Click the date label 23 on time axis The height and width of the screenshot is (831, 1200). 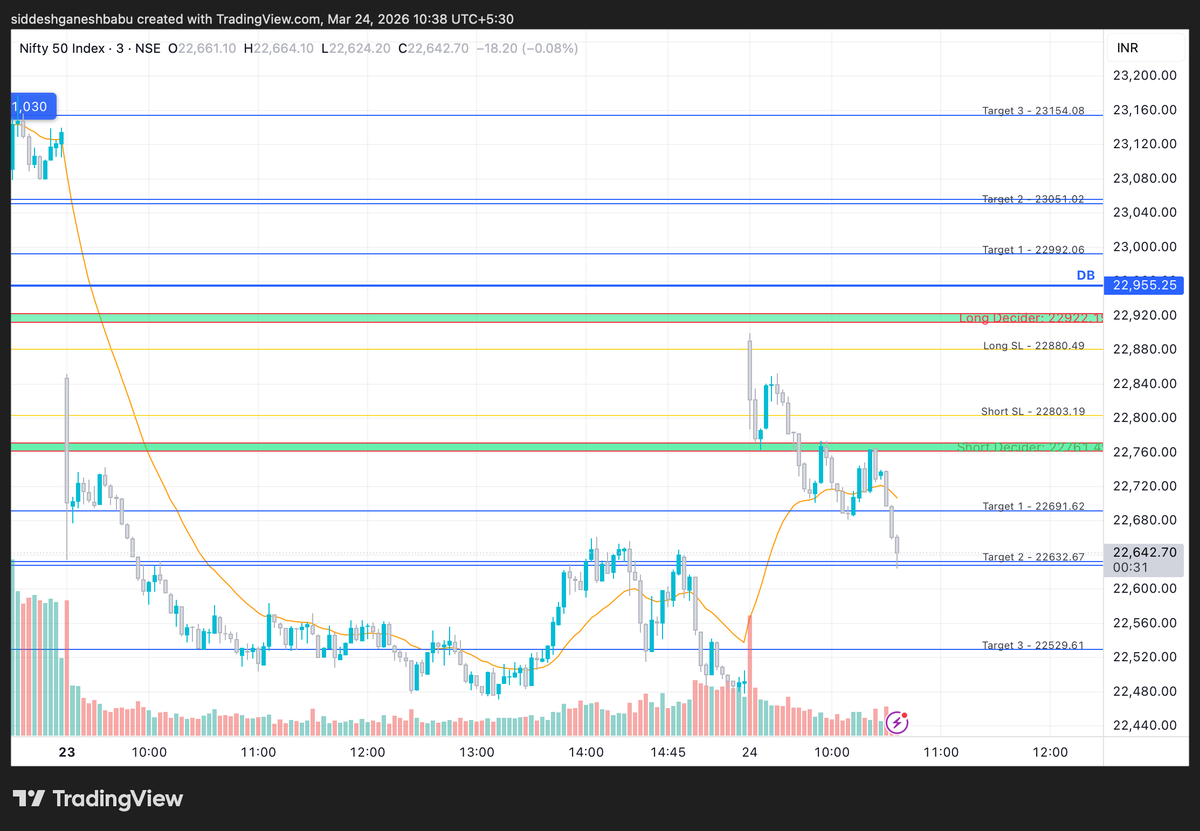pyautogui.click(x=67, y=752)
